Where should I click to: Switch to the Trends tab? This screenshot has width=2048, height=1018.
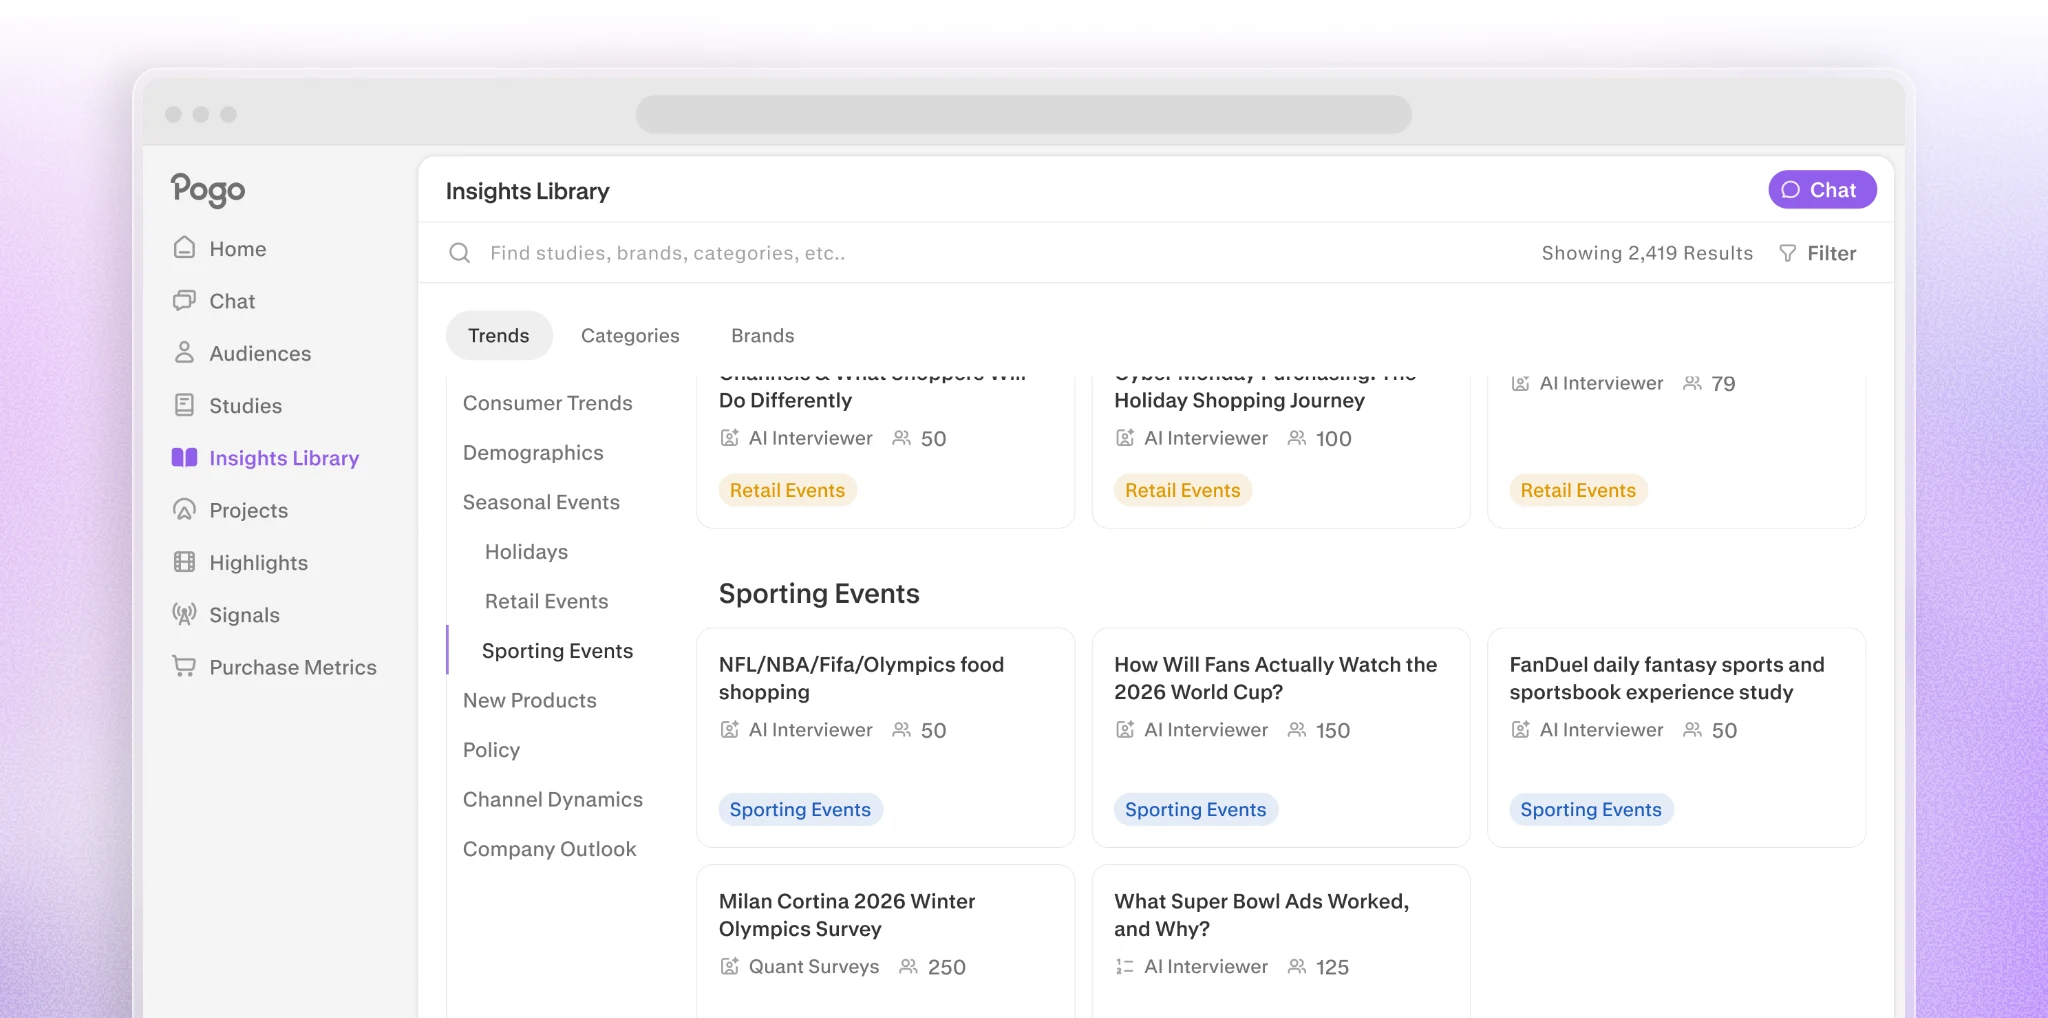pyautogui.click(x=499, y=335)
